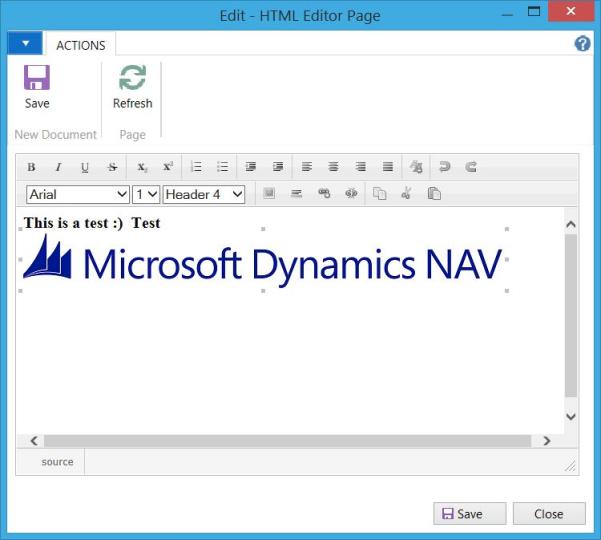Toggle bold formatting

pos(31,167)
